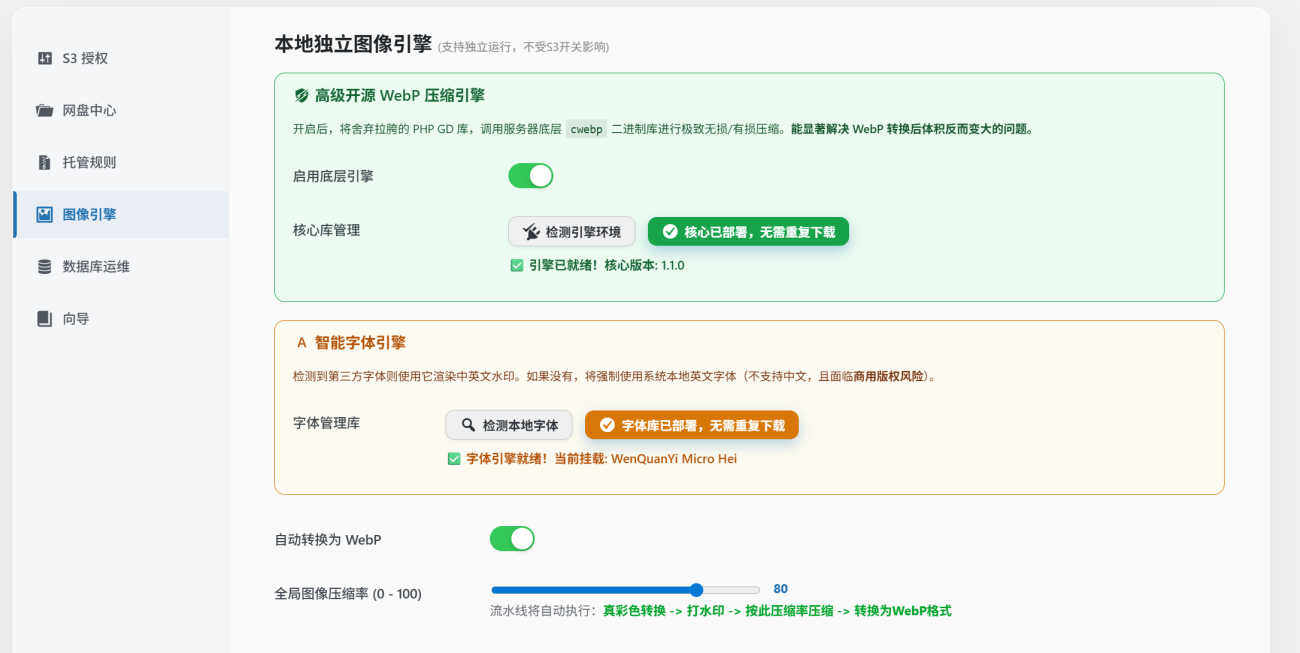Click the 网盘中心 folder icon
Viewport: 1300px width, 653px height.
coord(44,110)
